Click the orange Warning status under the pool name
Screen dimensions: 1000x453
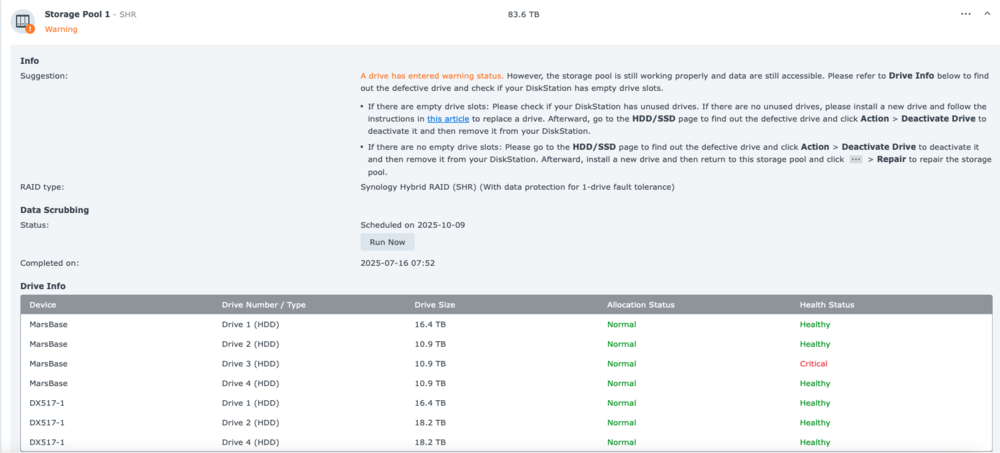click(x=61, y=29)
